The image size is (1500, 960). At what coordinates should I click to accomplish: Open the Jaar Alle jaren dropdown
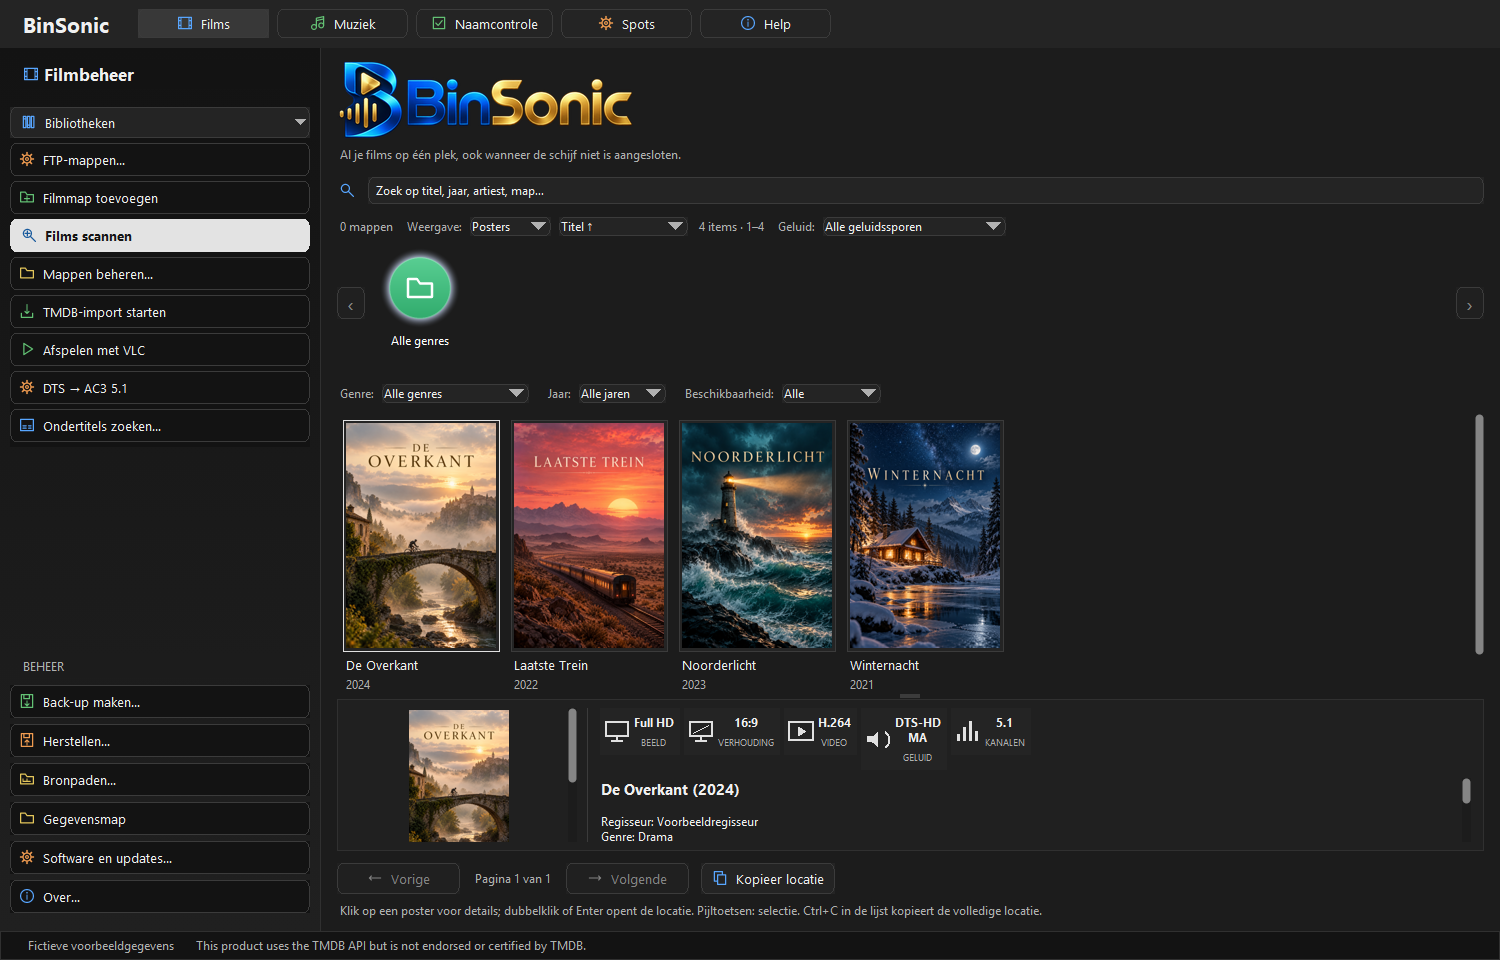coord(622,394)
